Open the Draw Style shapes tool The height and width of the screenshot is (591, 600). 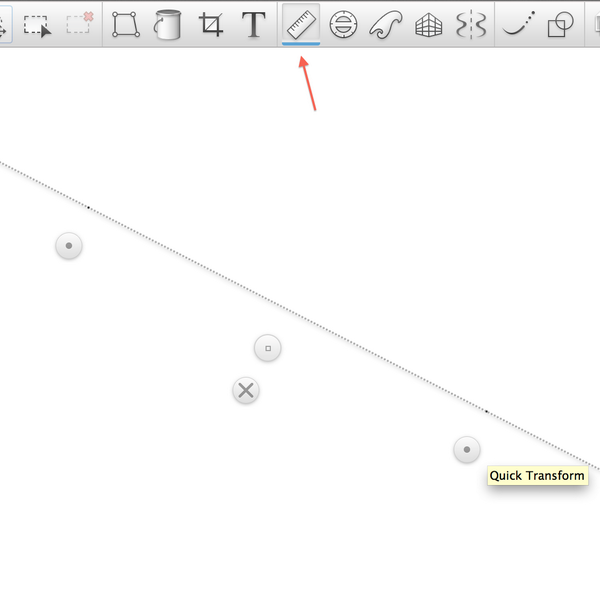pos(561,24)
